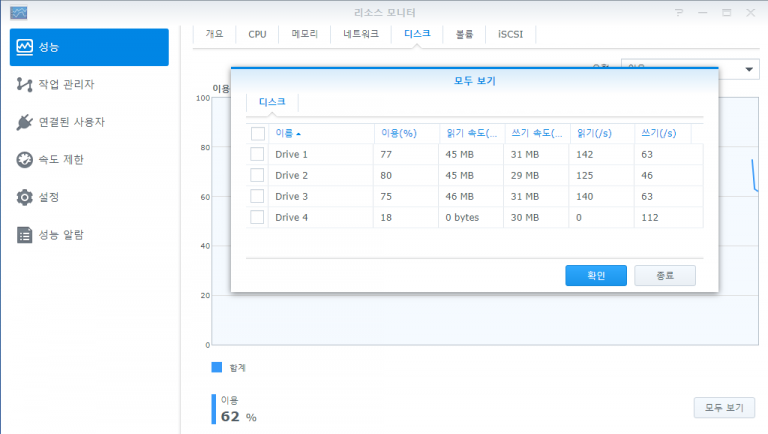The height and width of the screenshot is (434, 768).
Task: Toggle the select-all checkbox in table header
Action: point(258,133)
